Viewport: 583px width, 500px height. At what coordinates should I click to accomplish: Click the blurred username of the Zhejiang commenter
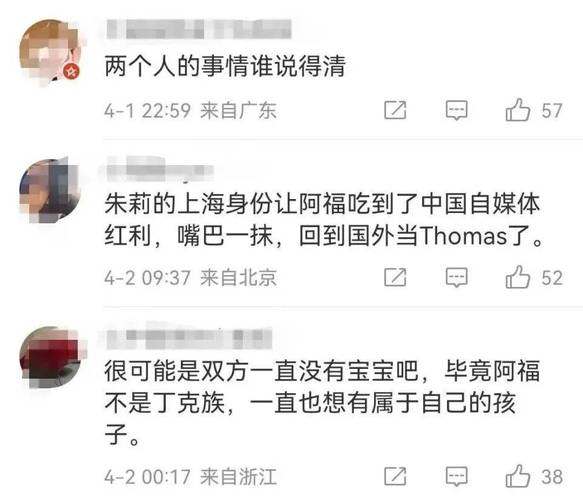189,338
